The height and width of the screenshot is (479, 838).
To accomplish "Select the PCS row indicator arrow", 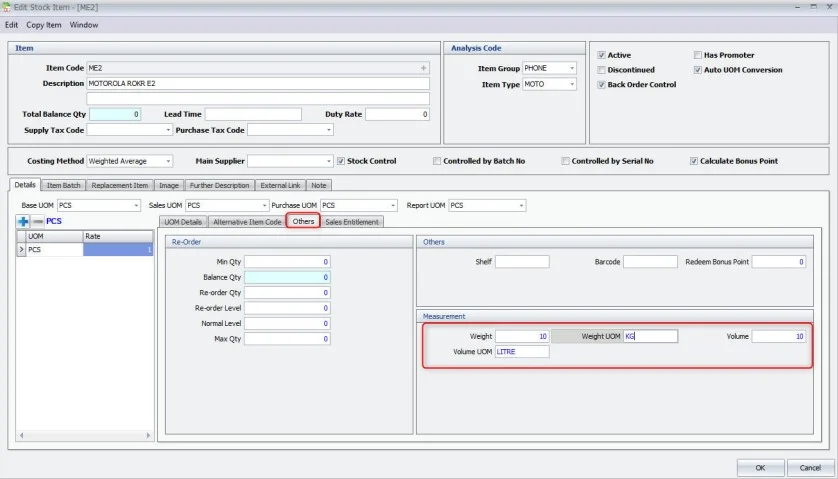I will click(22, 250).
